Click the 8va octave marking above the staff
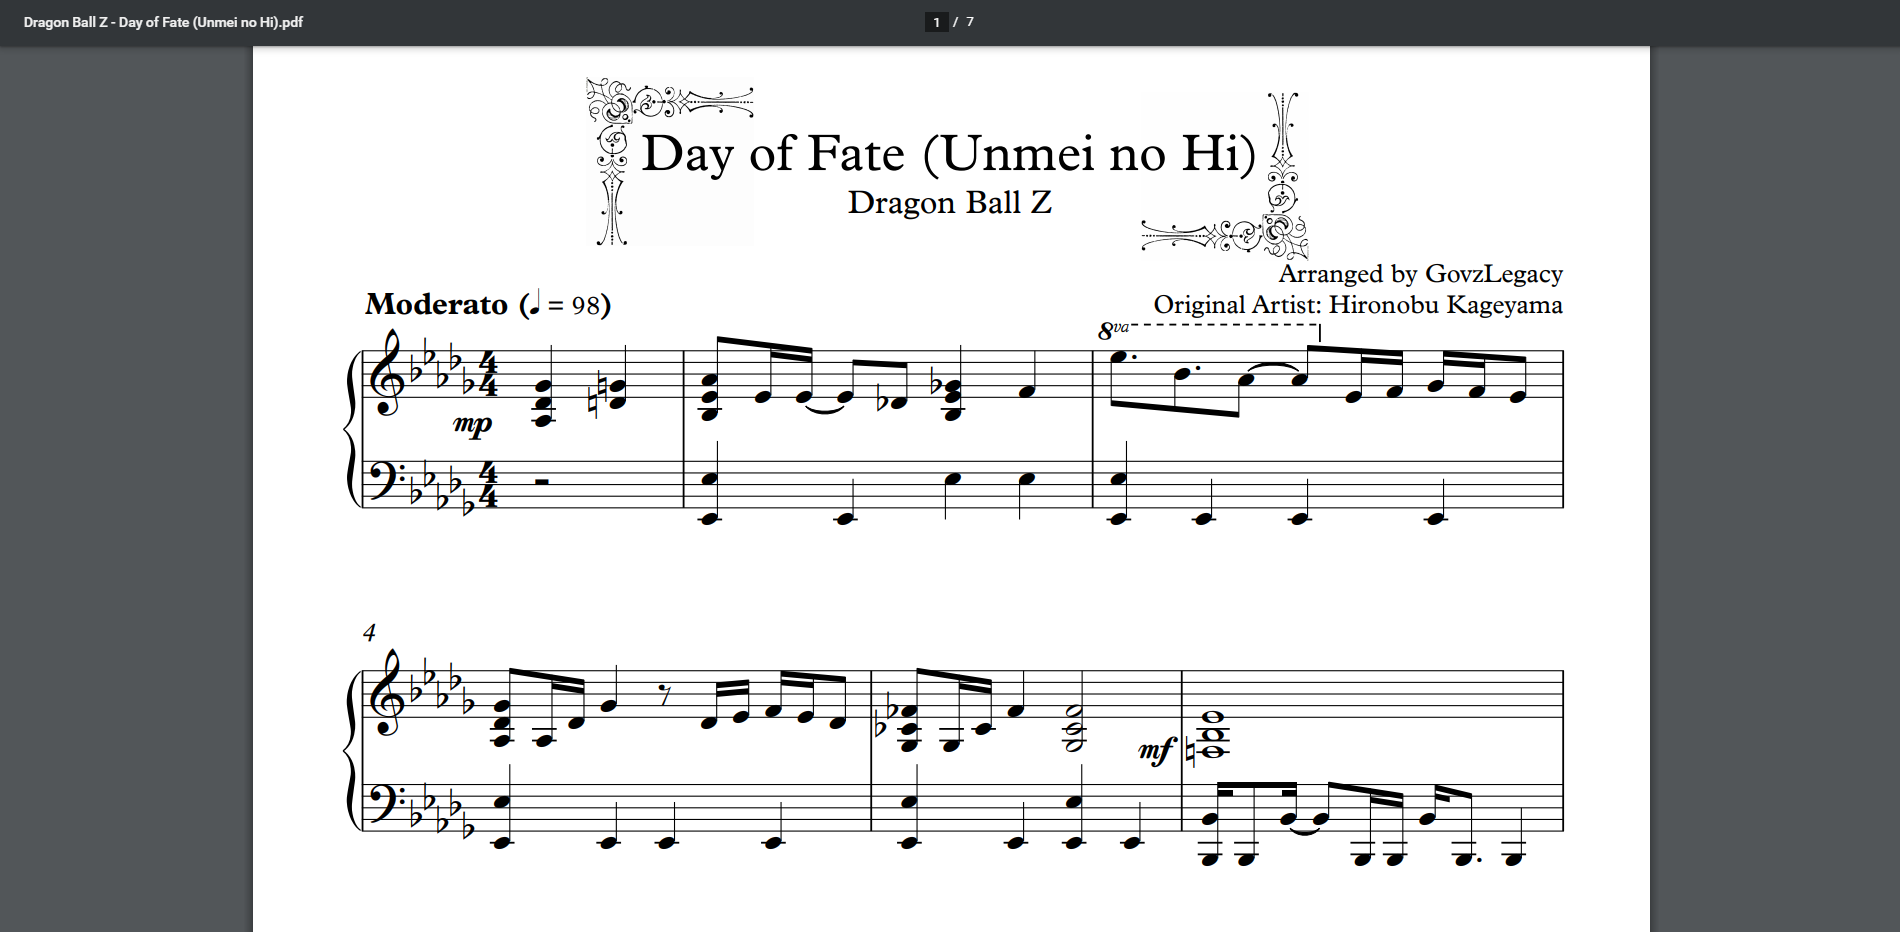 1112,330
